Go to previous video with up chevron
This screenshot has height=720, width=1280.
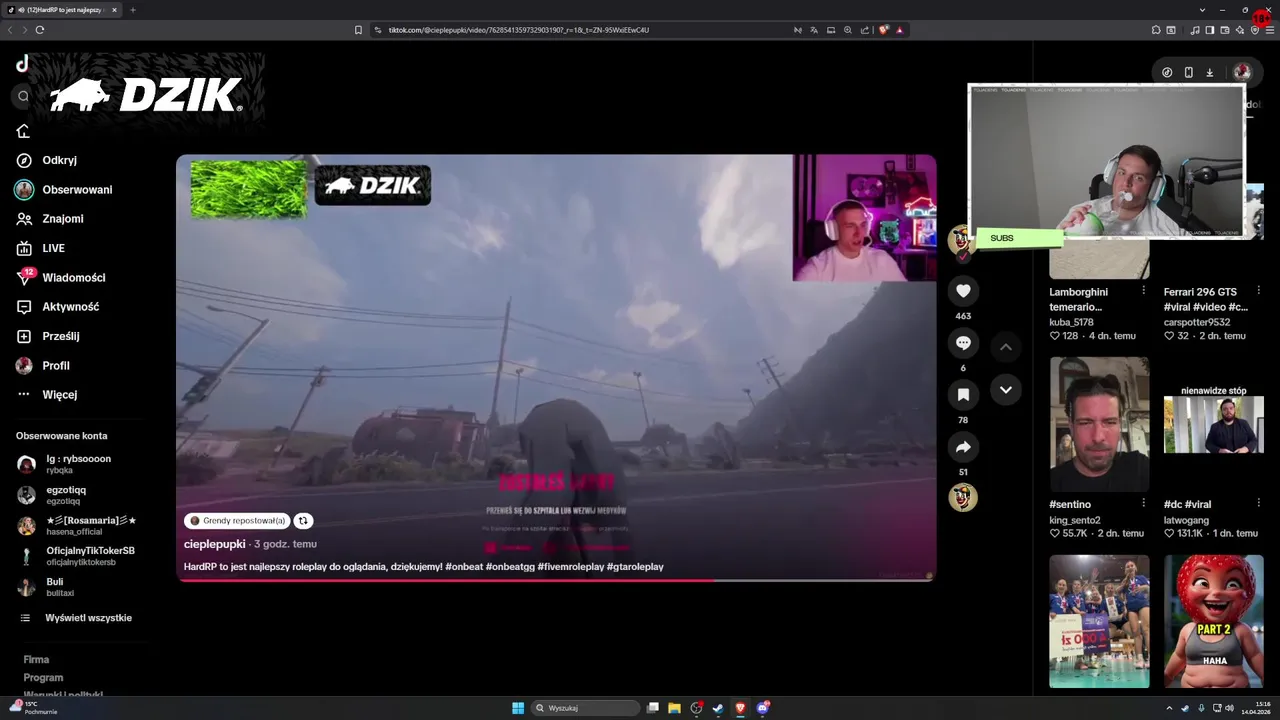(1006, 347)
